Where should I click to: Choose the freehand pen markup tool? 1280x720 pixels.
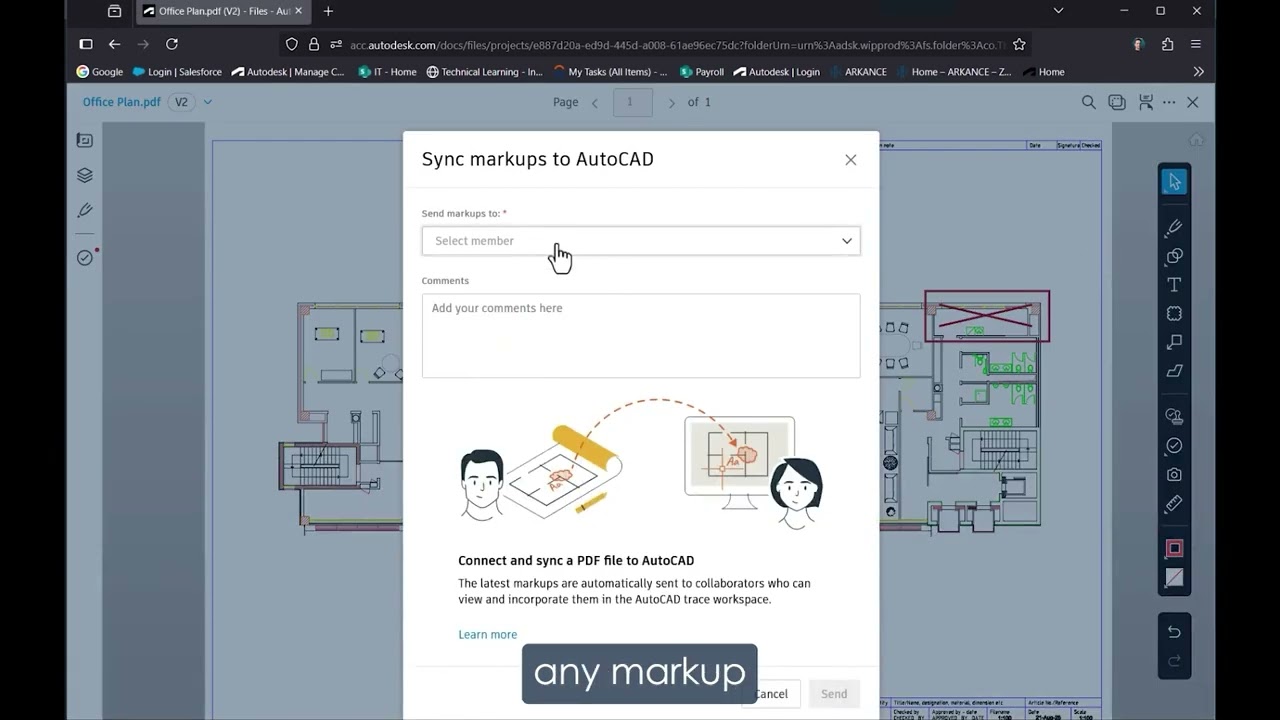point(1174,228)
